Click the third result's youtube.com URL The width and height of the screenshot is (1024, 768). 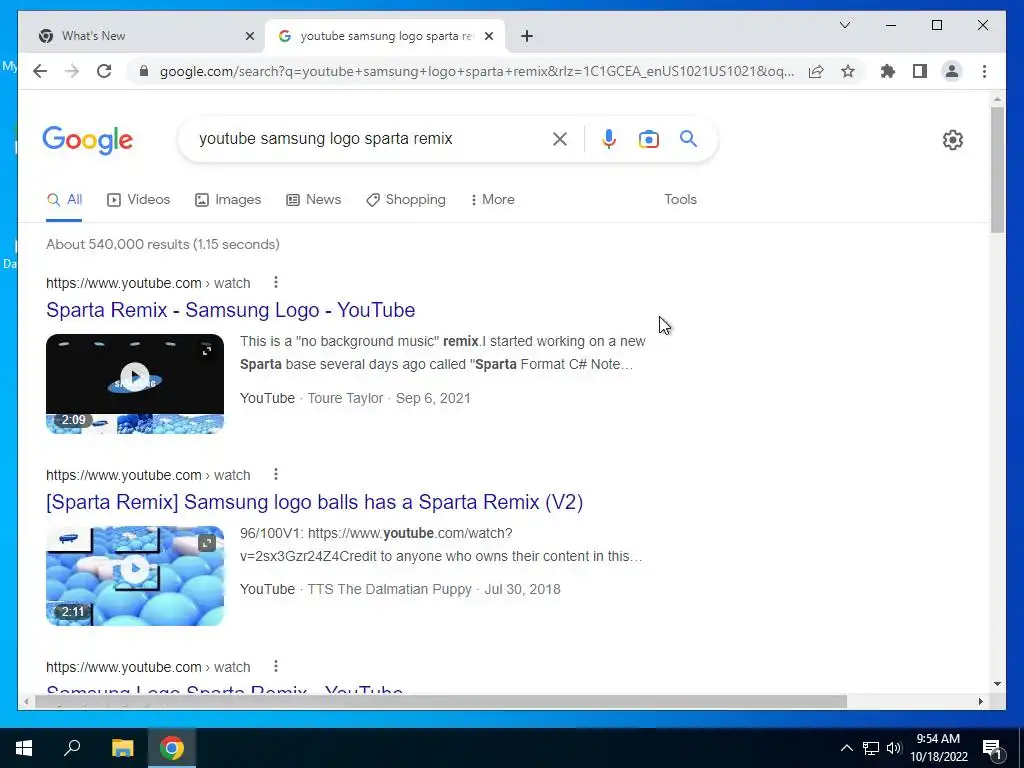tap(148, 667)
